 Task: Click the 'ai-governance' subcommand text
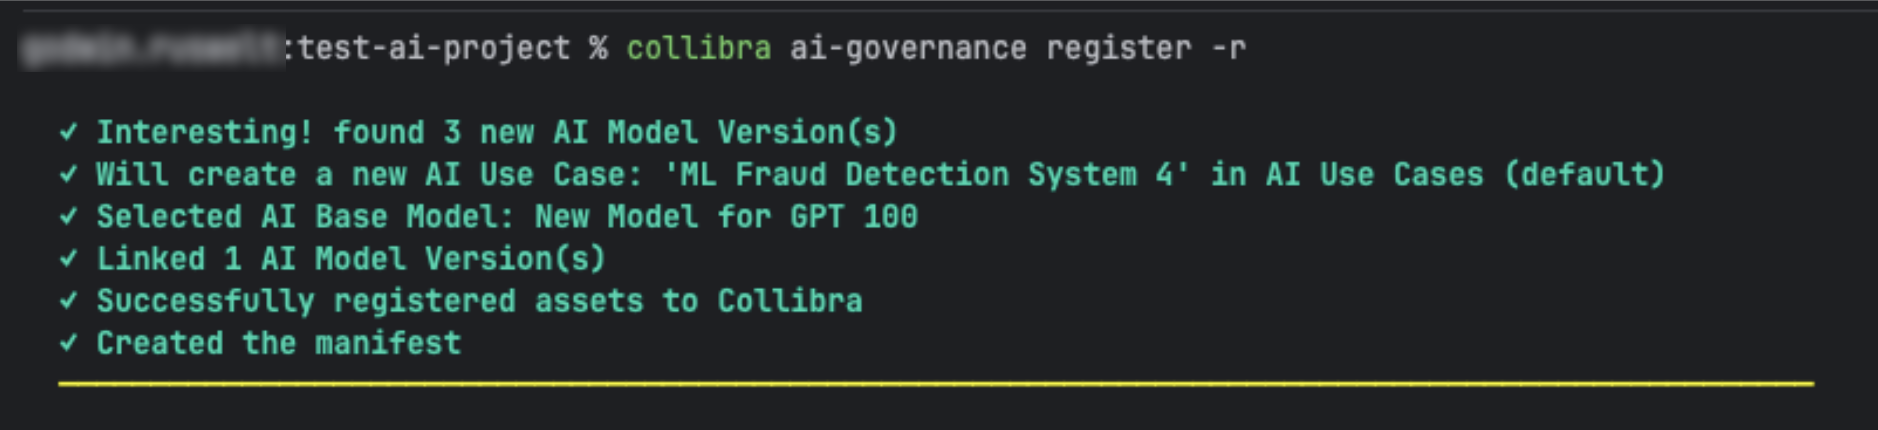pyautogui.click(x=907, y=48)
